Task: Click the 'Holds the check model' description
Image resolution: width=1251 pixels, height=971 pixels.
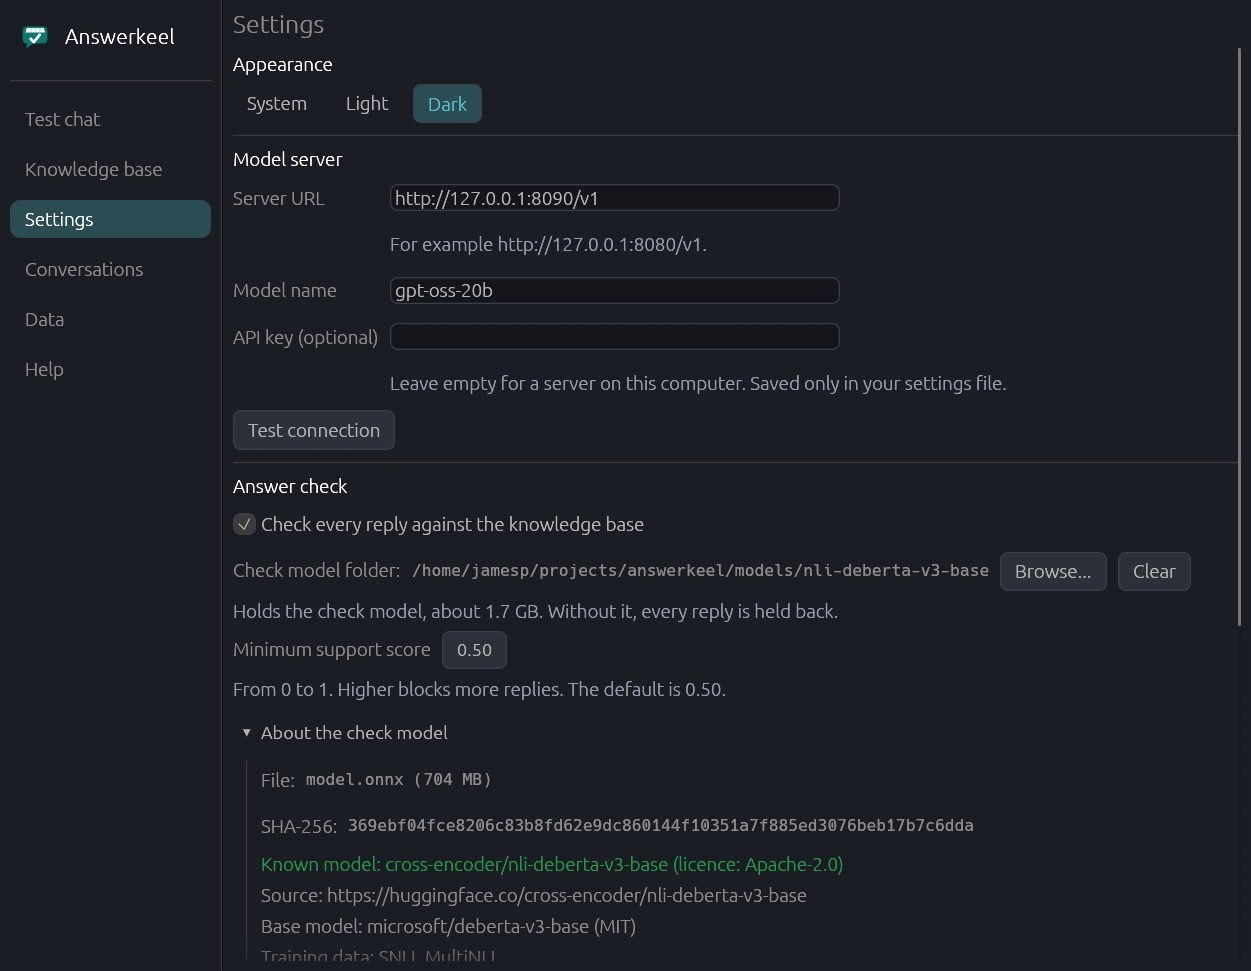Action: point(535,611)
